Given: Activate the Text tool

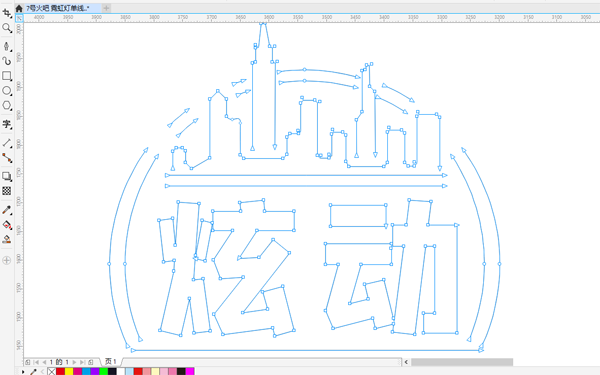Looking at the screenshot, I should click(7, 124).
